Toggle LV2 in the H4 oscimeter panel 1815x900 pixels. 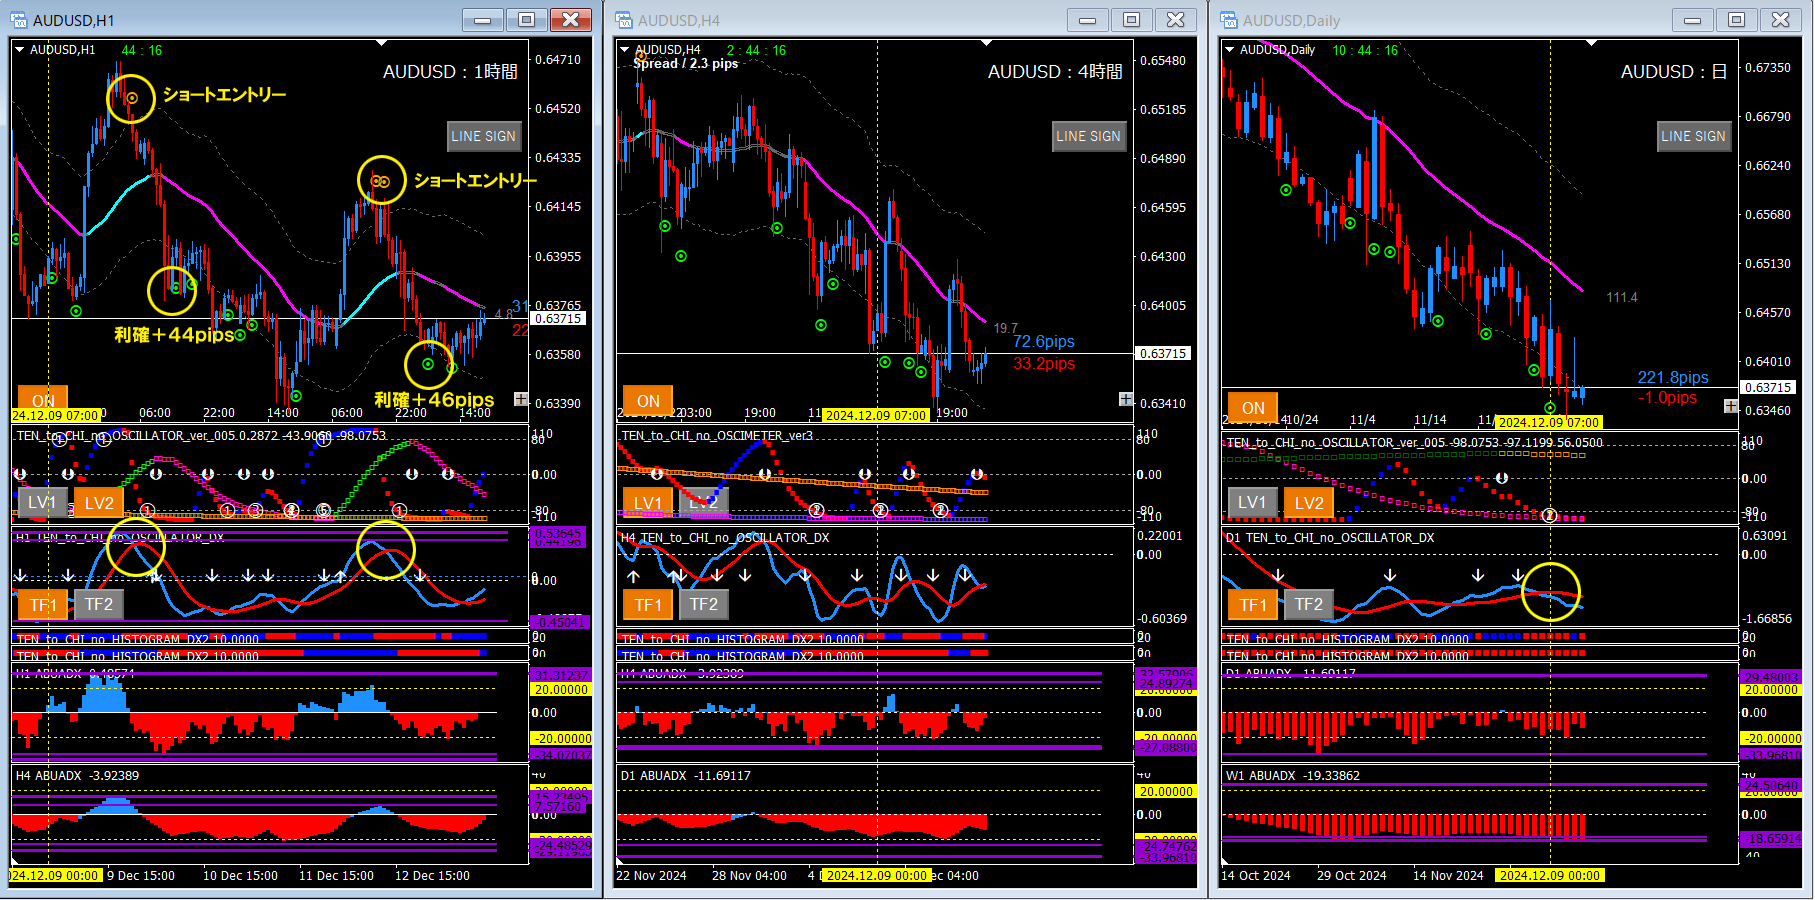pos(704,502)
